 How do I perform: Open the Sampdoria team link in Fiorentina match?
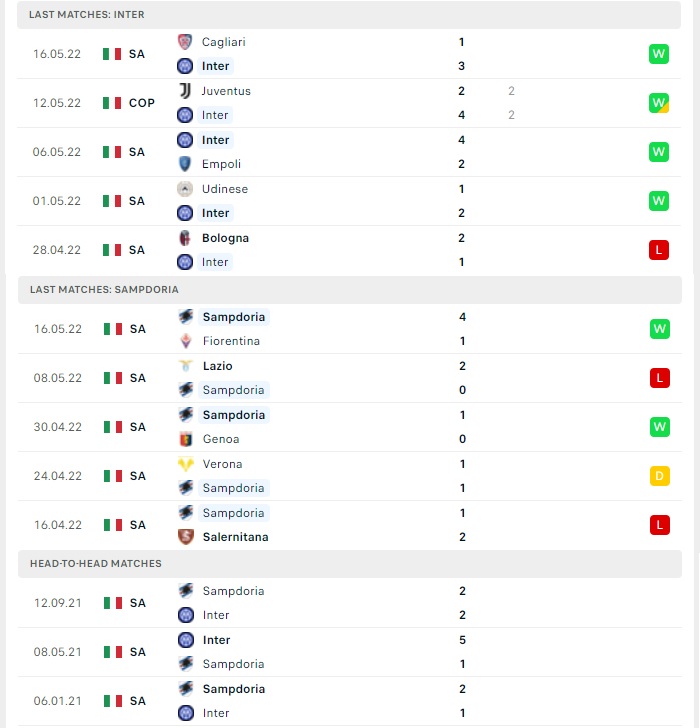(x=234, y=317)
